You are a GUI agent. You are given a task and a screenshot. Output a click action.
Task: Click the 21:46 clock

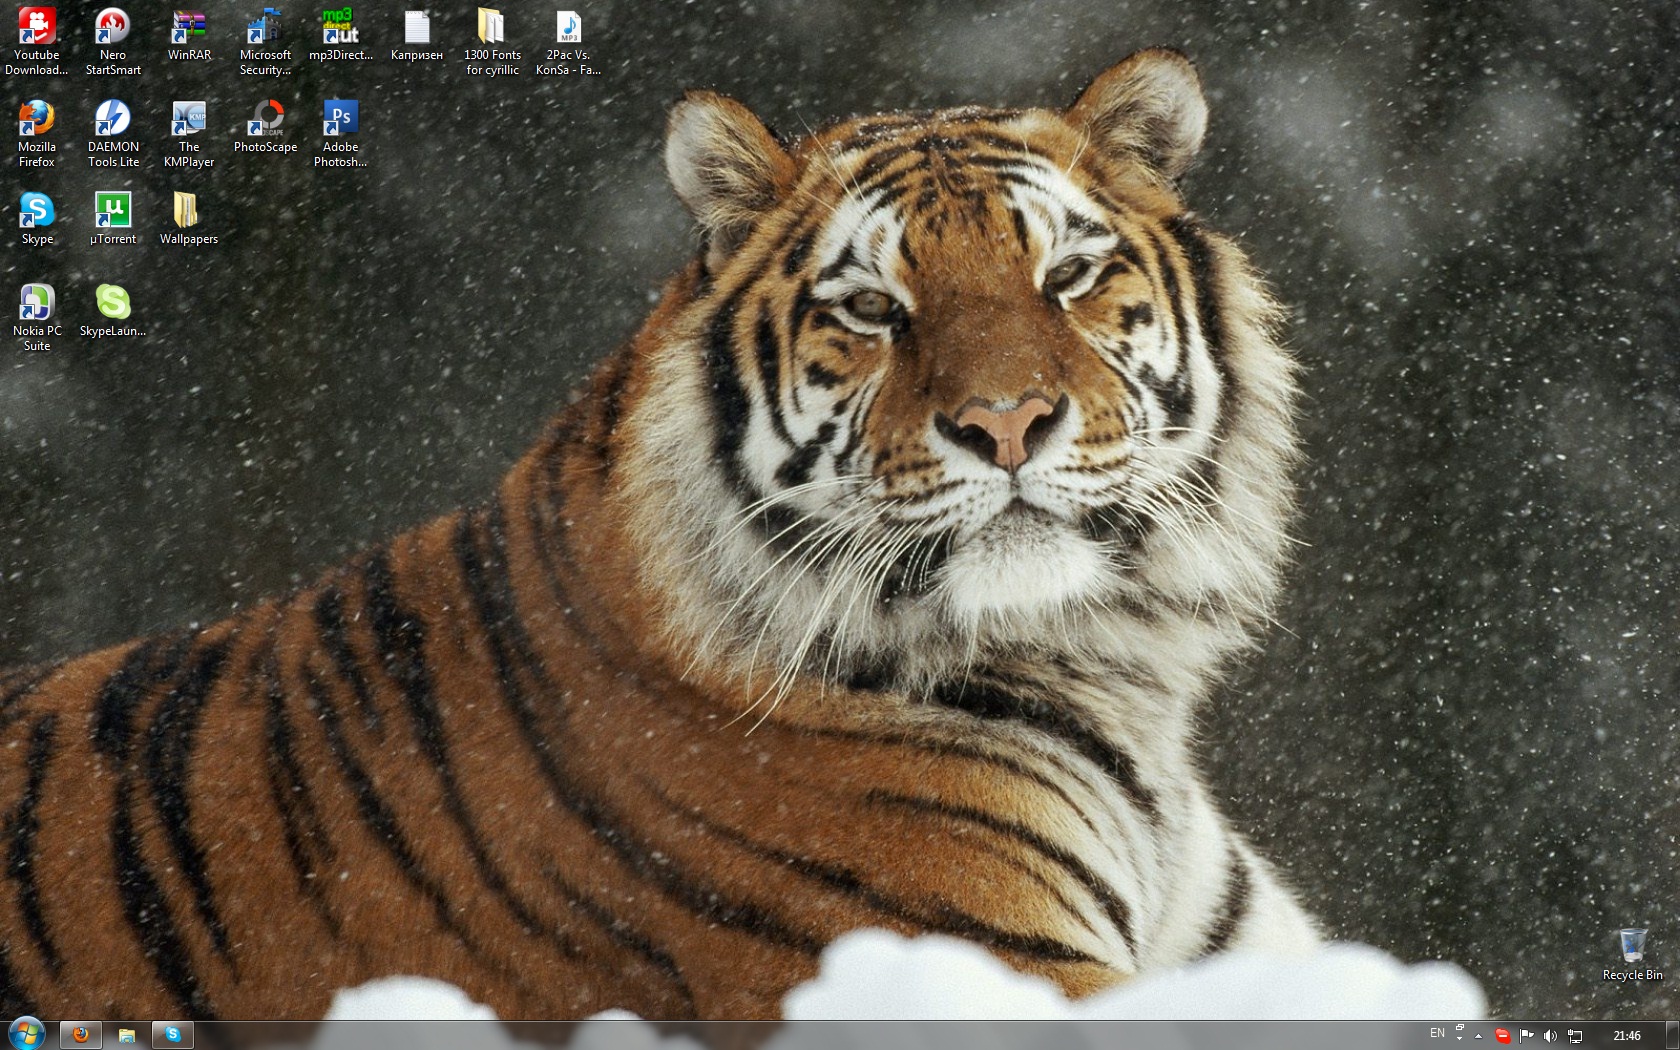pos(1627,1036)
